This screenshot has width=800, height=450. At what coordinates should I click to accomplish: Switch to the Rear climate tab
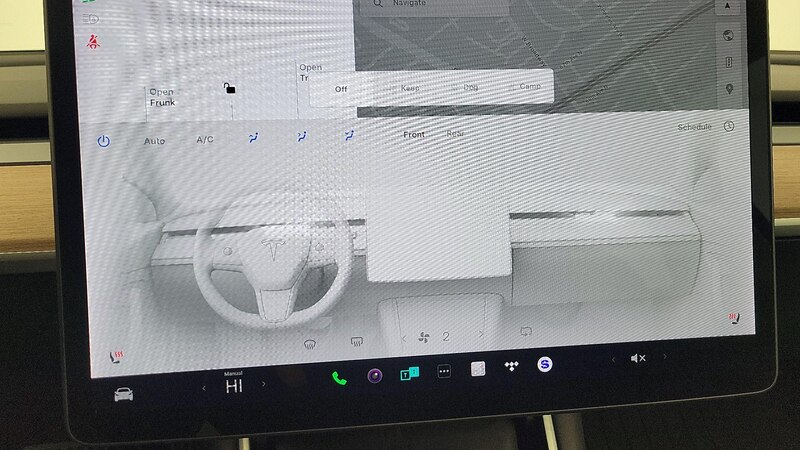(455, 133)
